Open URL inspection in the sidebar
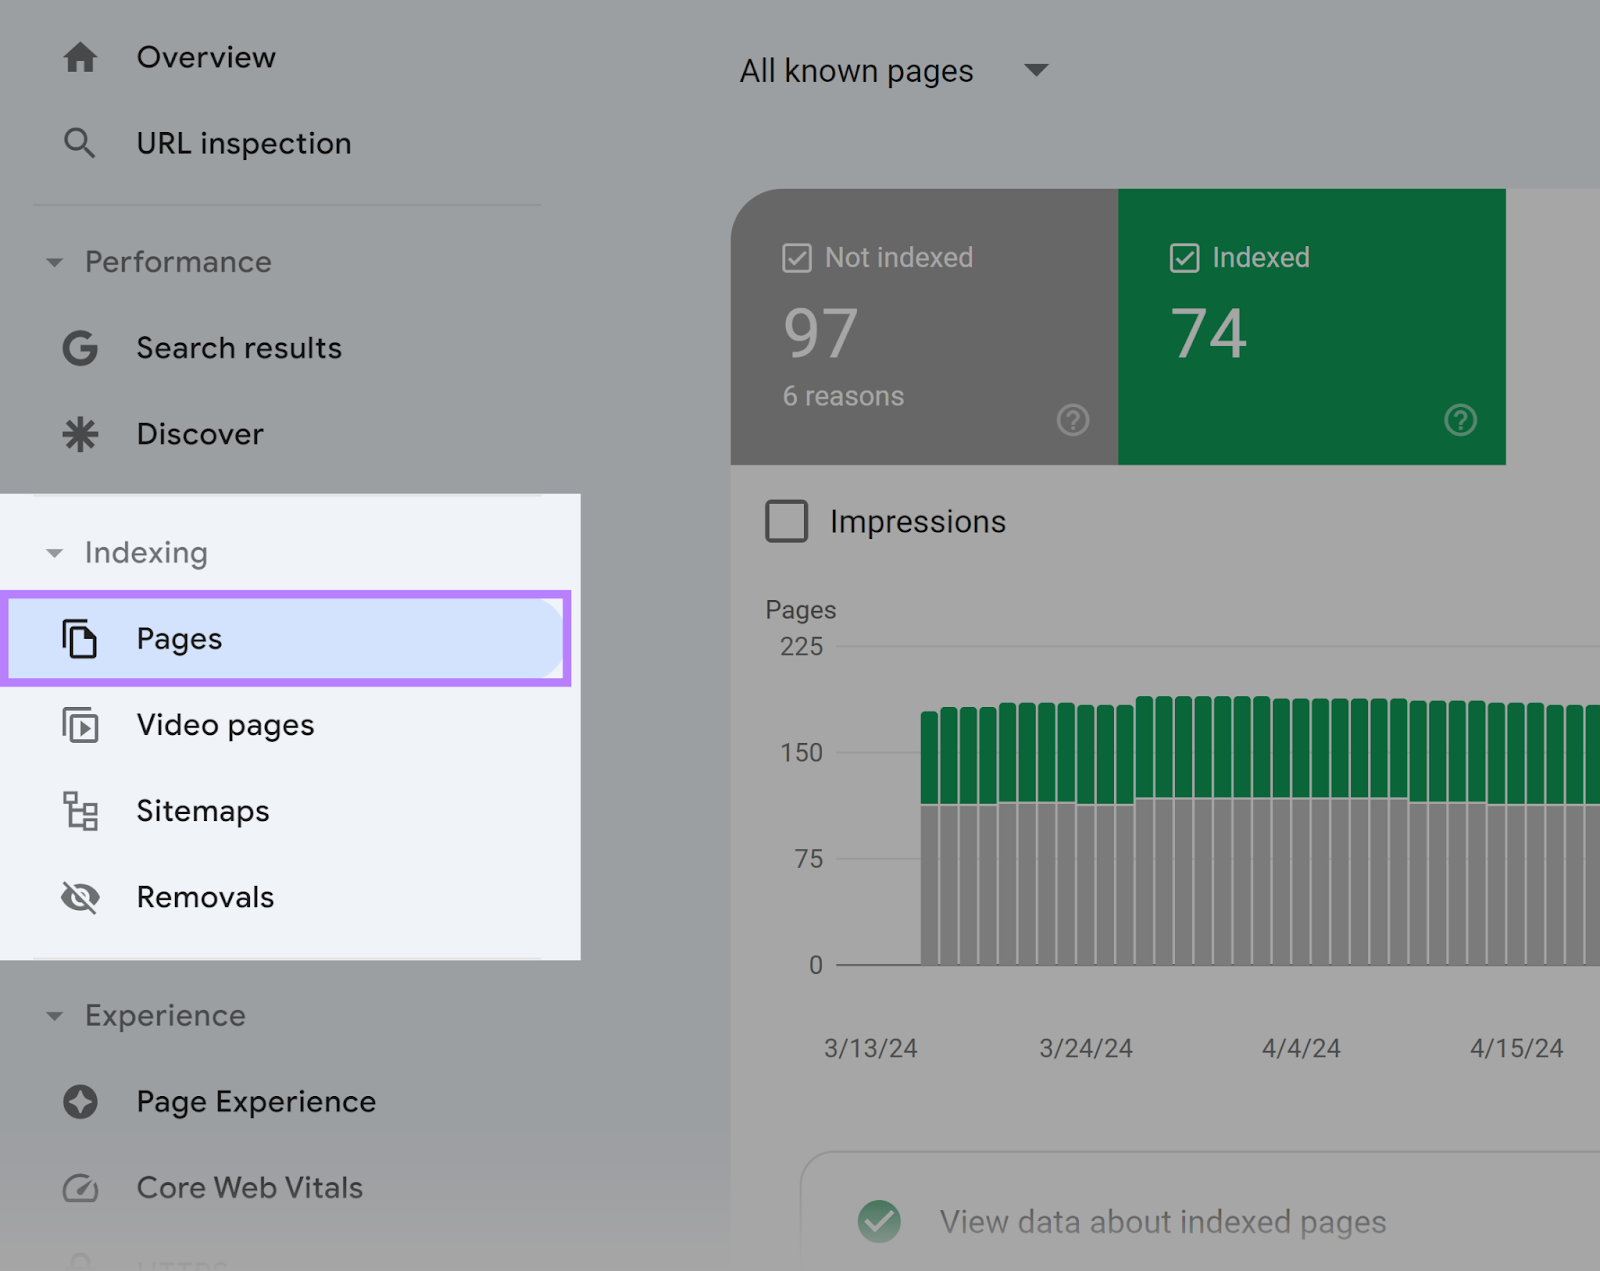 [x=244, y=143]
